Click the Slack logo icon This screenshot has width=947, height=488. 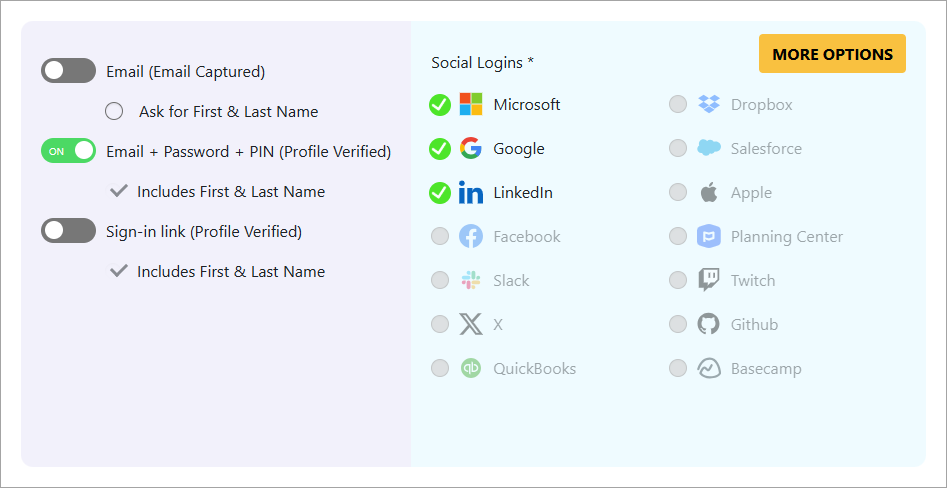(470, 281)
